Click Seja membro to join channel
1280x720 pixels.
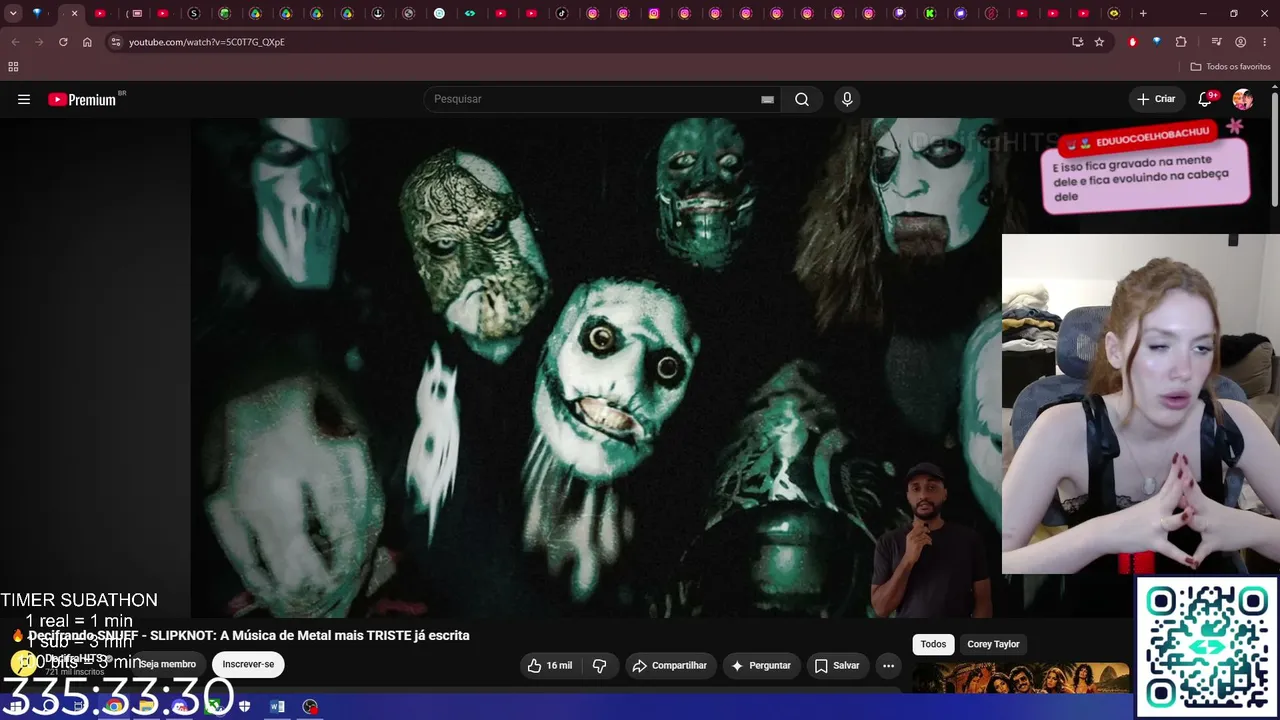167,664
